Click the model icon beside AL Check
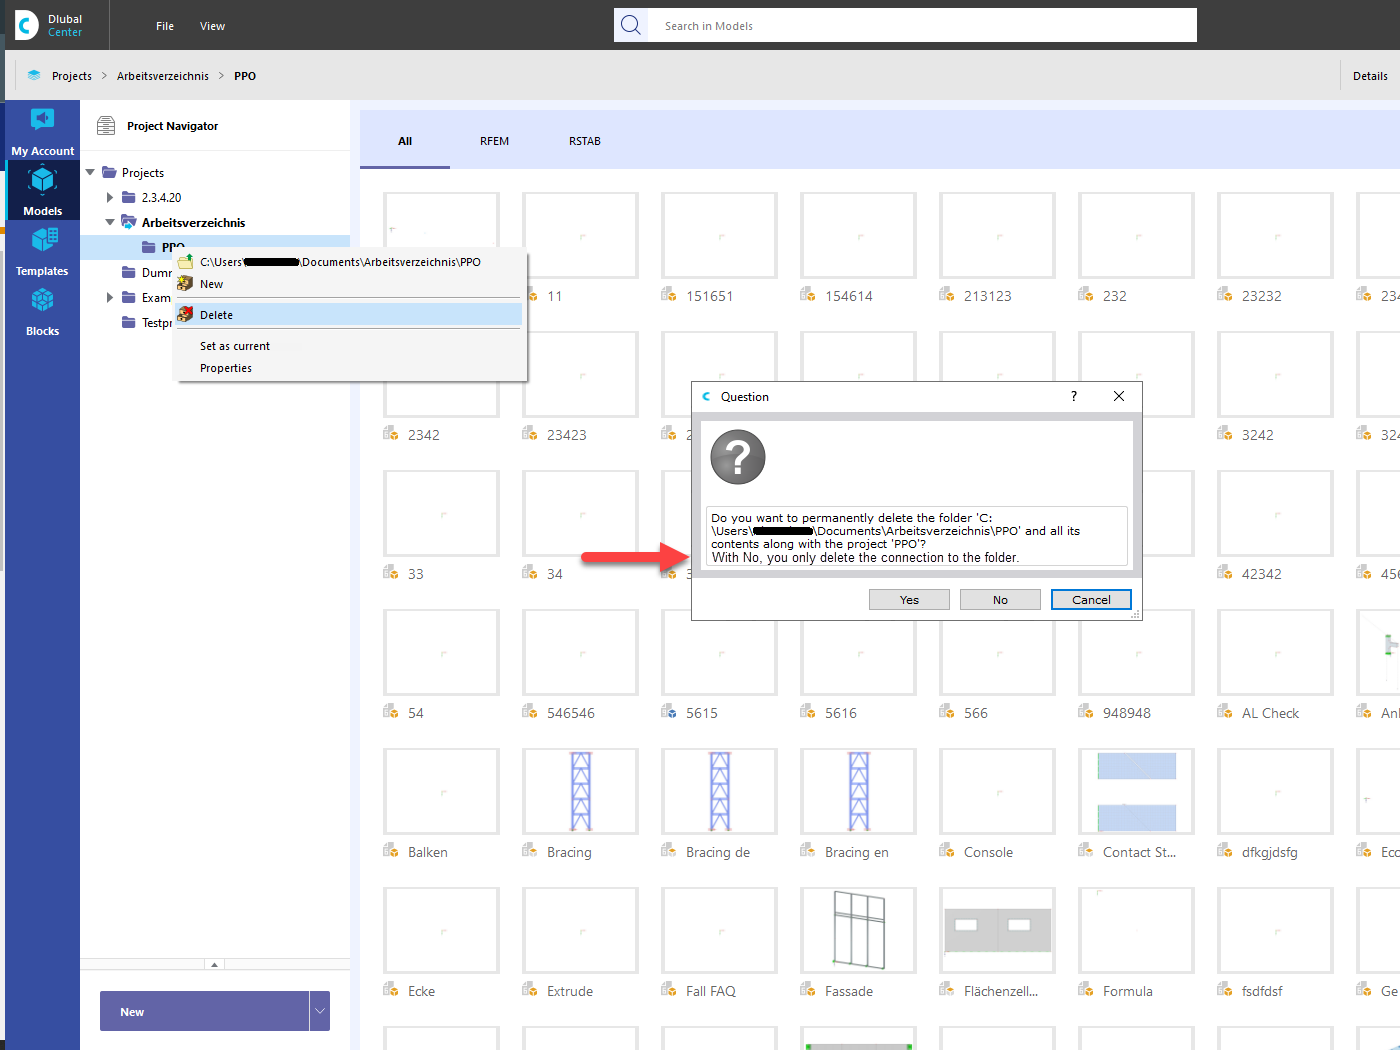The image size is (1400, 1050). click(x=1225, y=712)
